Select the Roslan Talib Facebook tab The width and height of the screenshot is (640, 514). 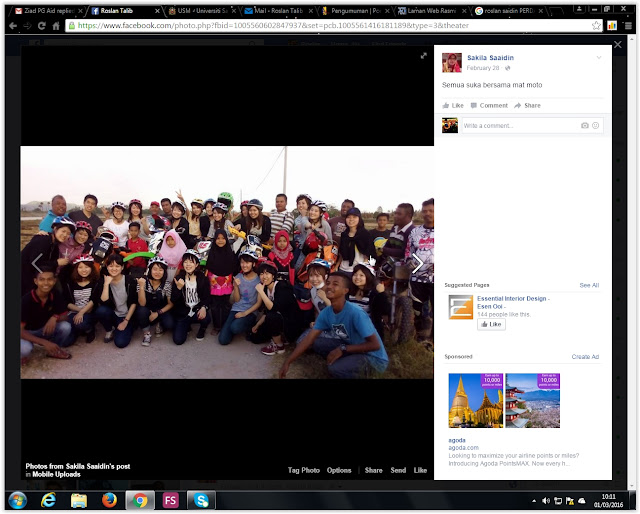(124, 11)
